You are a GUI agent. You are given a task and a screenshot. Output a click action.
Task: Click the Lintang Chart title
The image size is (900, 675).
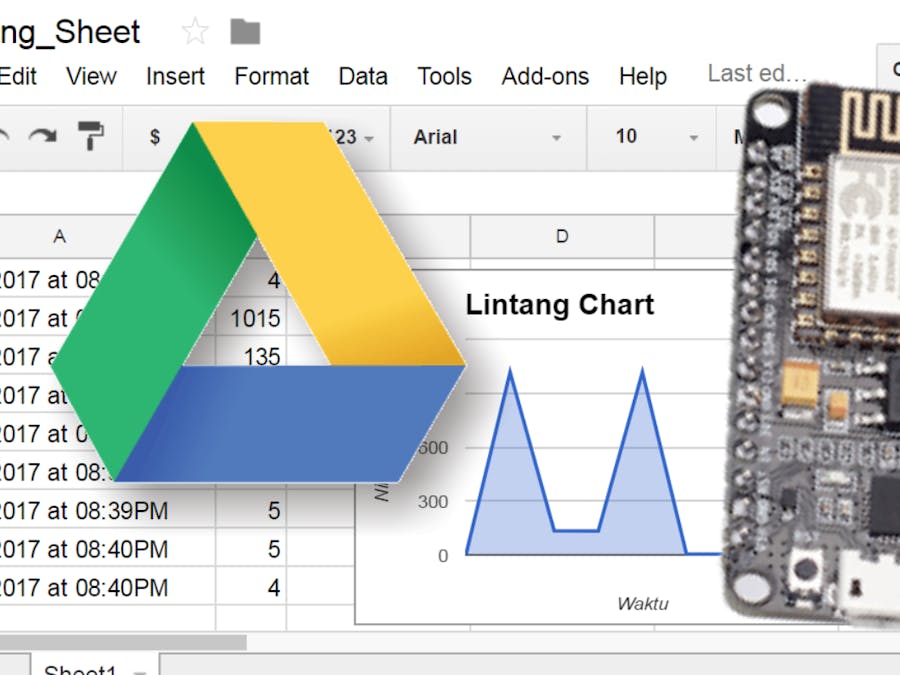pos(560,305)
